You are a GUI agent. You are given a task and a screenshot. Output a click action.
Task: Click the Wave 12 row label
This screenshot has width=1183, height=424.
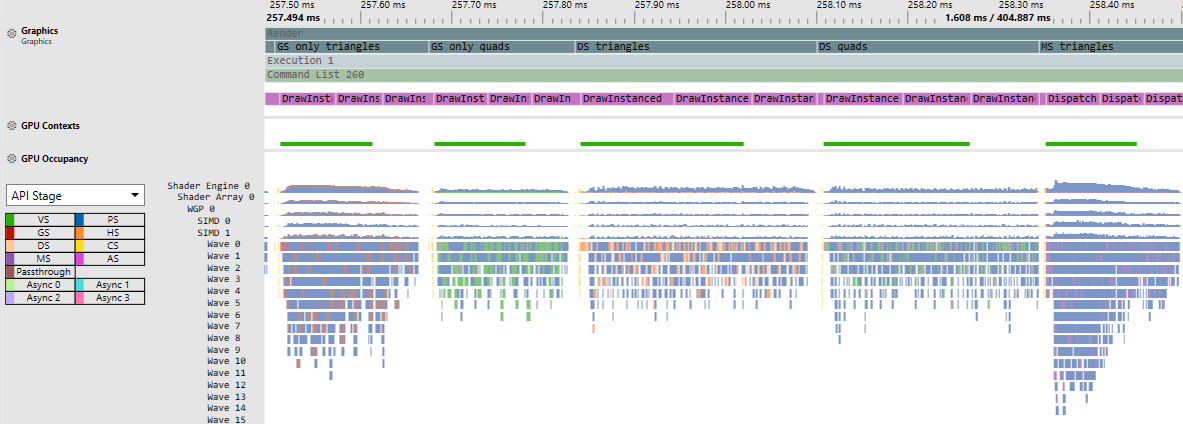click(x=226, y=385)
